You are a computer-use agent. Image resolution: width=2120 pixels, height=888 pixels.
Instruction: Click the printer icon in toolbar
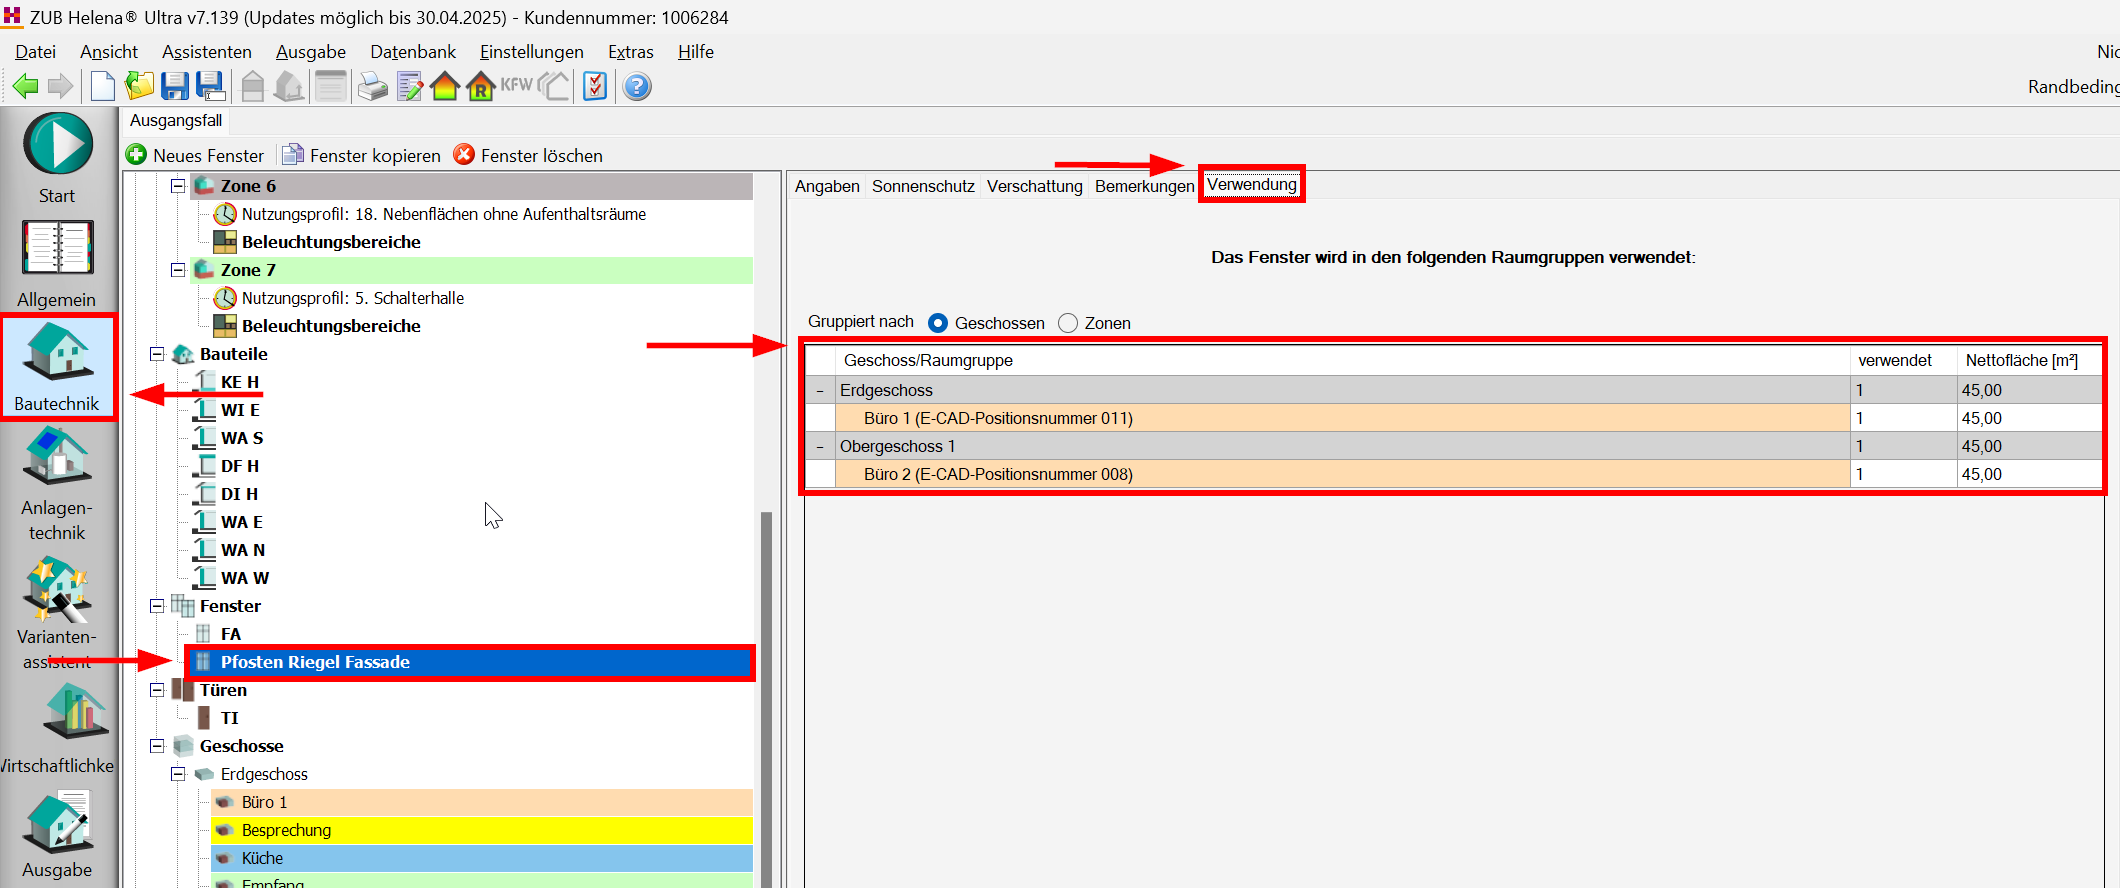(x=373, y=87)
